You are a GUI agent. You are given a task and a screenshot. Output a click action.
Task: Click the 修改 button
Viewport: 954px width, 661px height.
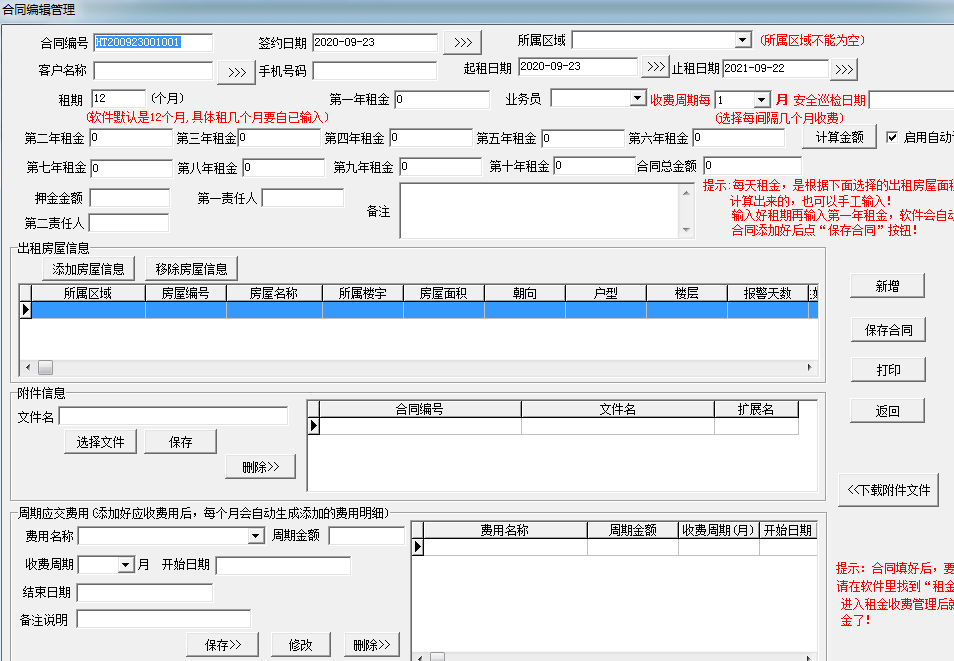pos(301,645)
